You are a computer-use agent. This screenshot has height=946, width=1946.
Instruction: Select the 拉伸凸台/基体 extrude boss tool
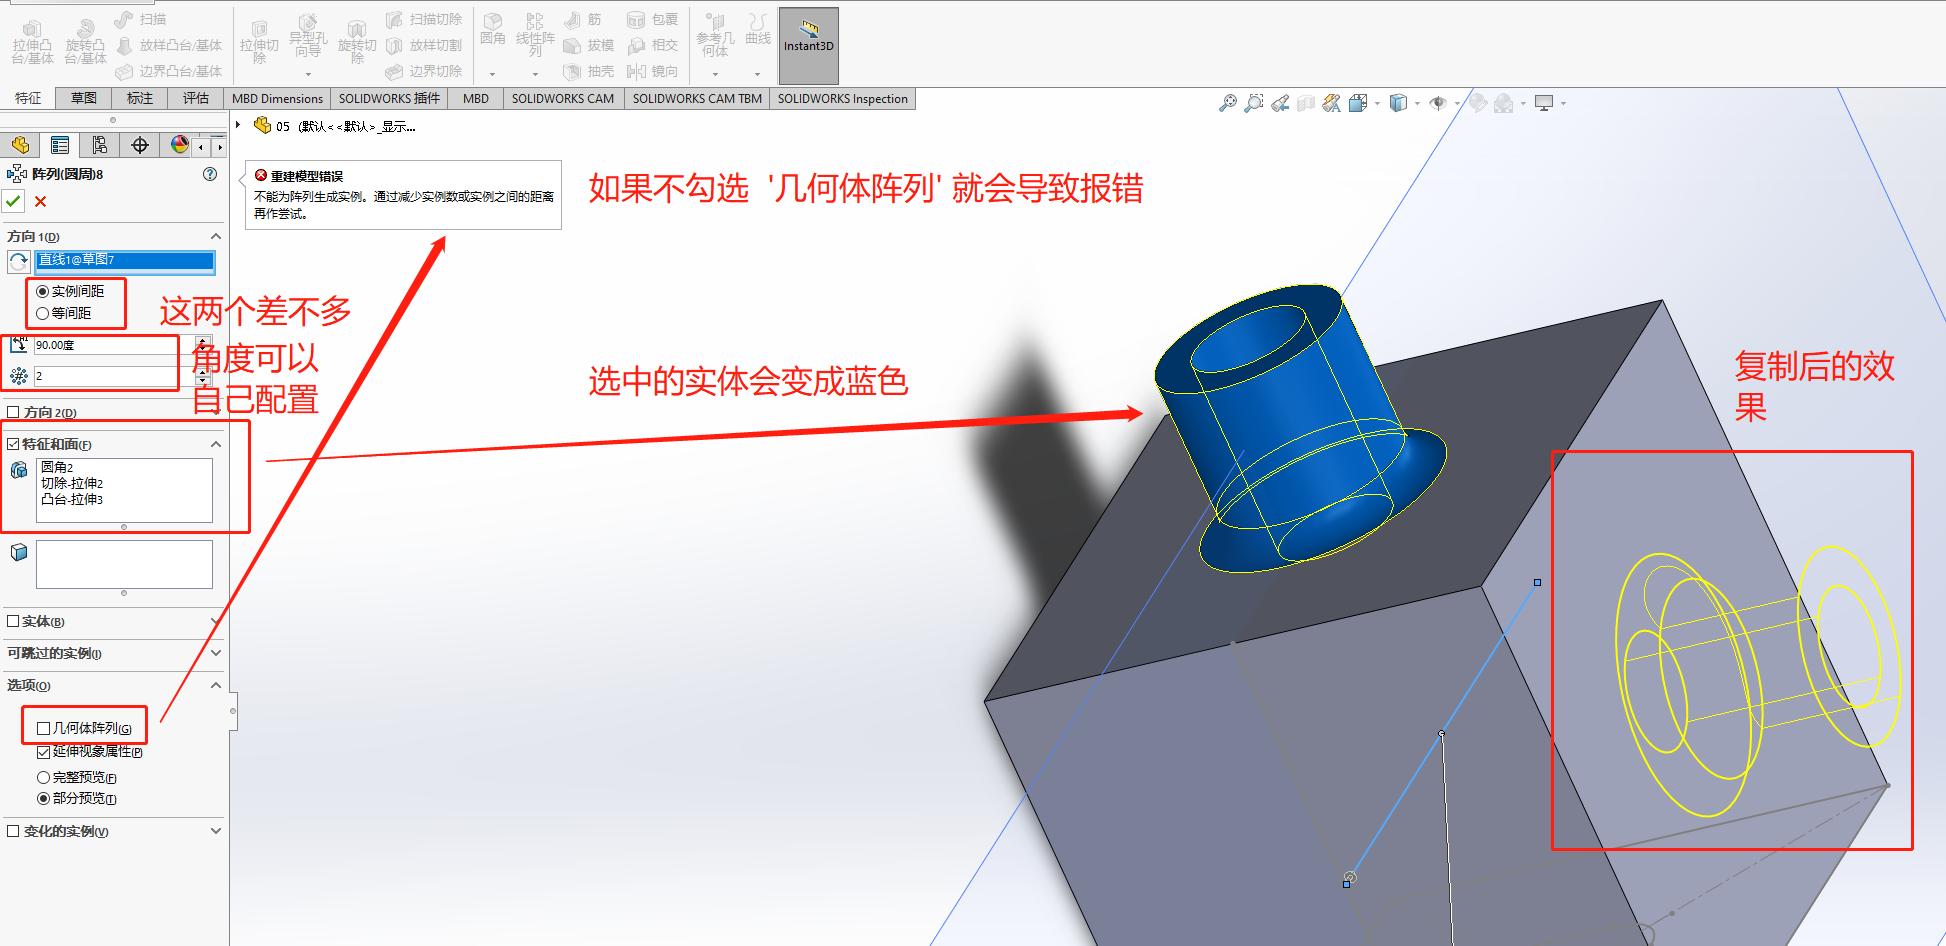click(32, 42)
